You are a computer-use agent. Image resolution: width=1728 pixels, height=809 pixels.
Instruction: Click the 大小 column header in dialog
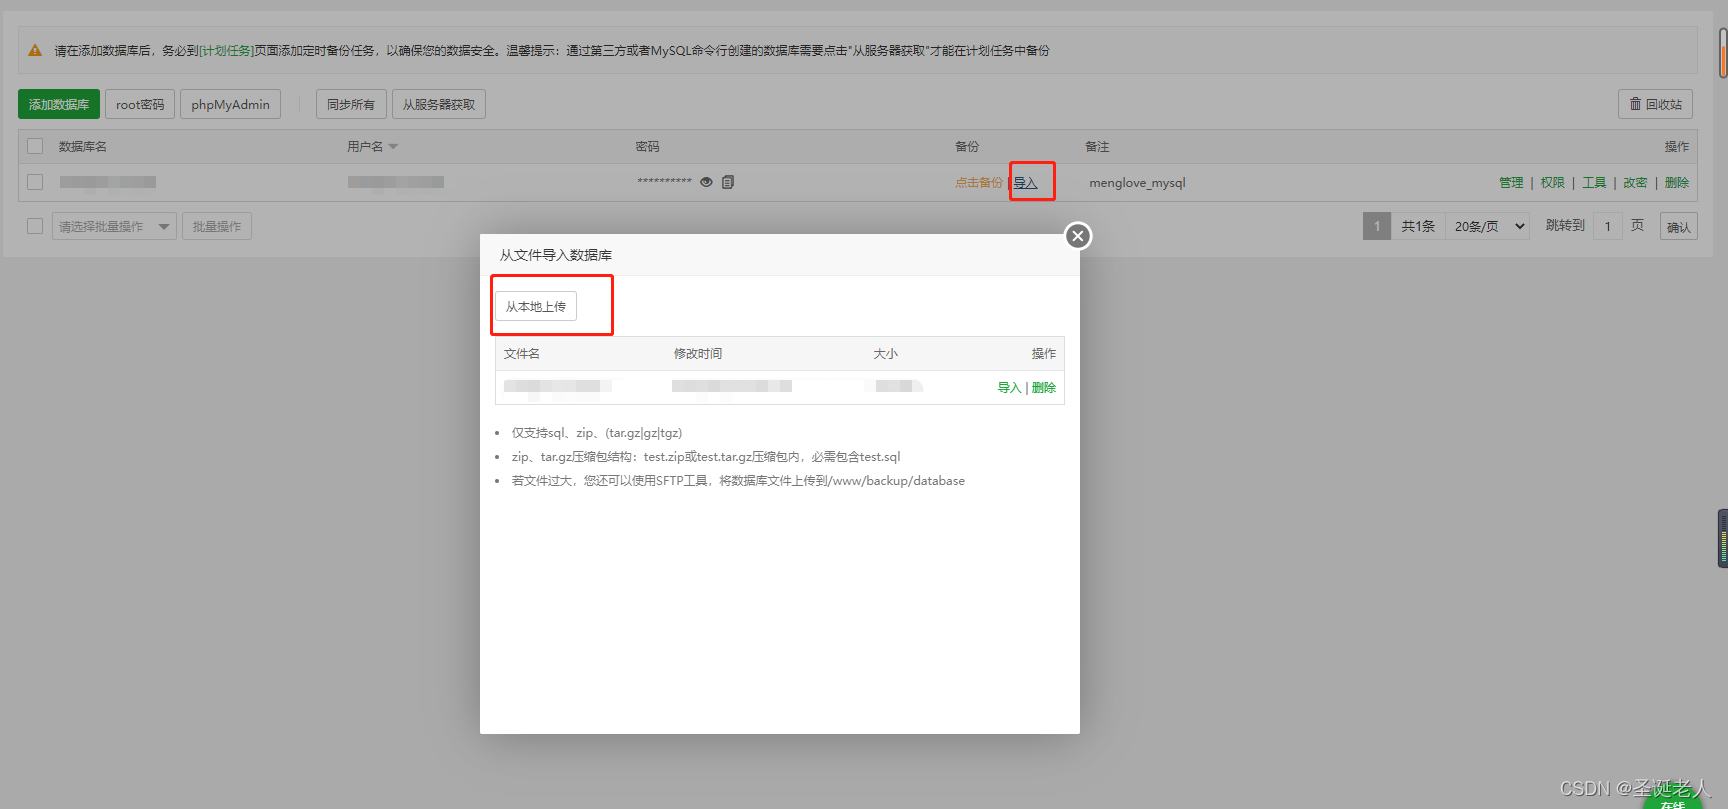886,353
